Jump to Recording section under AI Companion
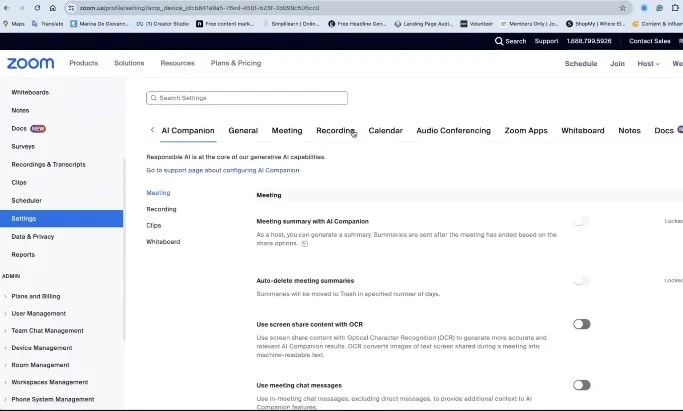Screen dimensions: 683x411 point(161,209)
